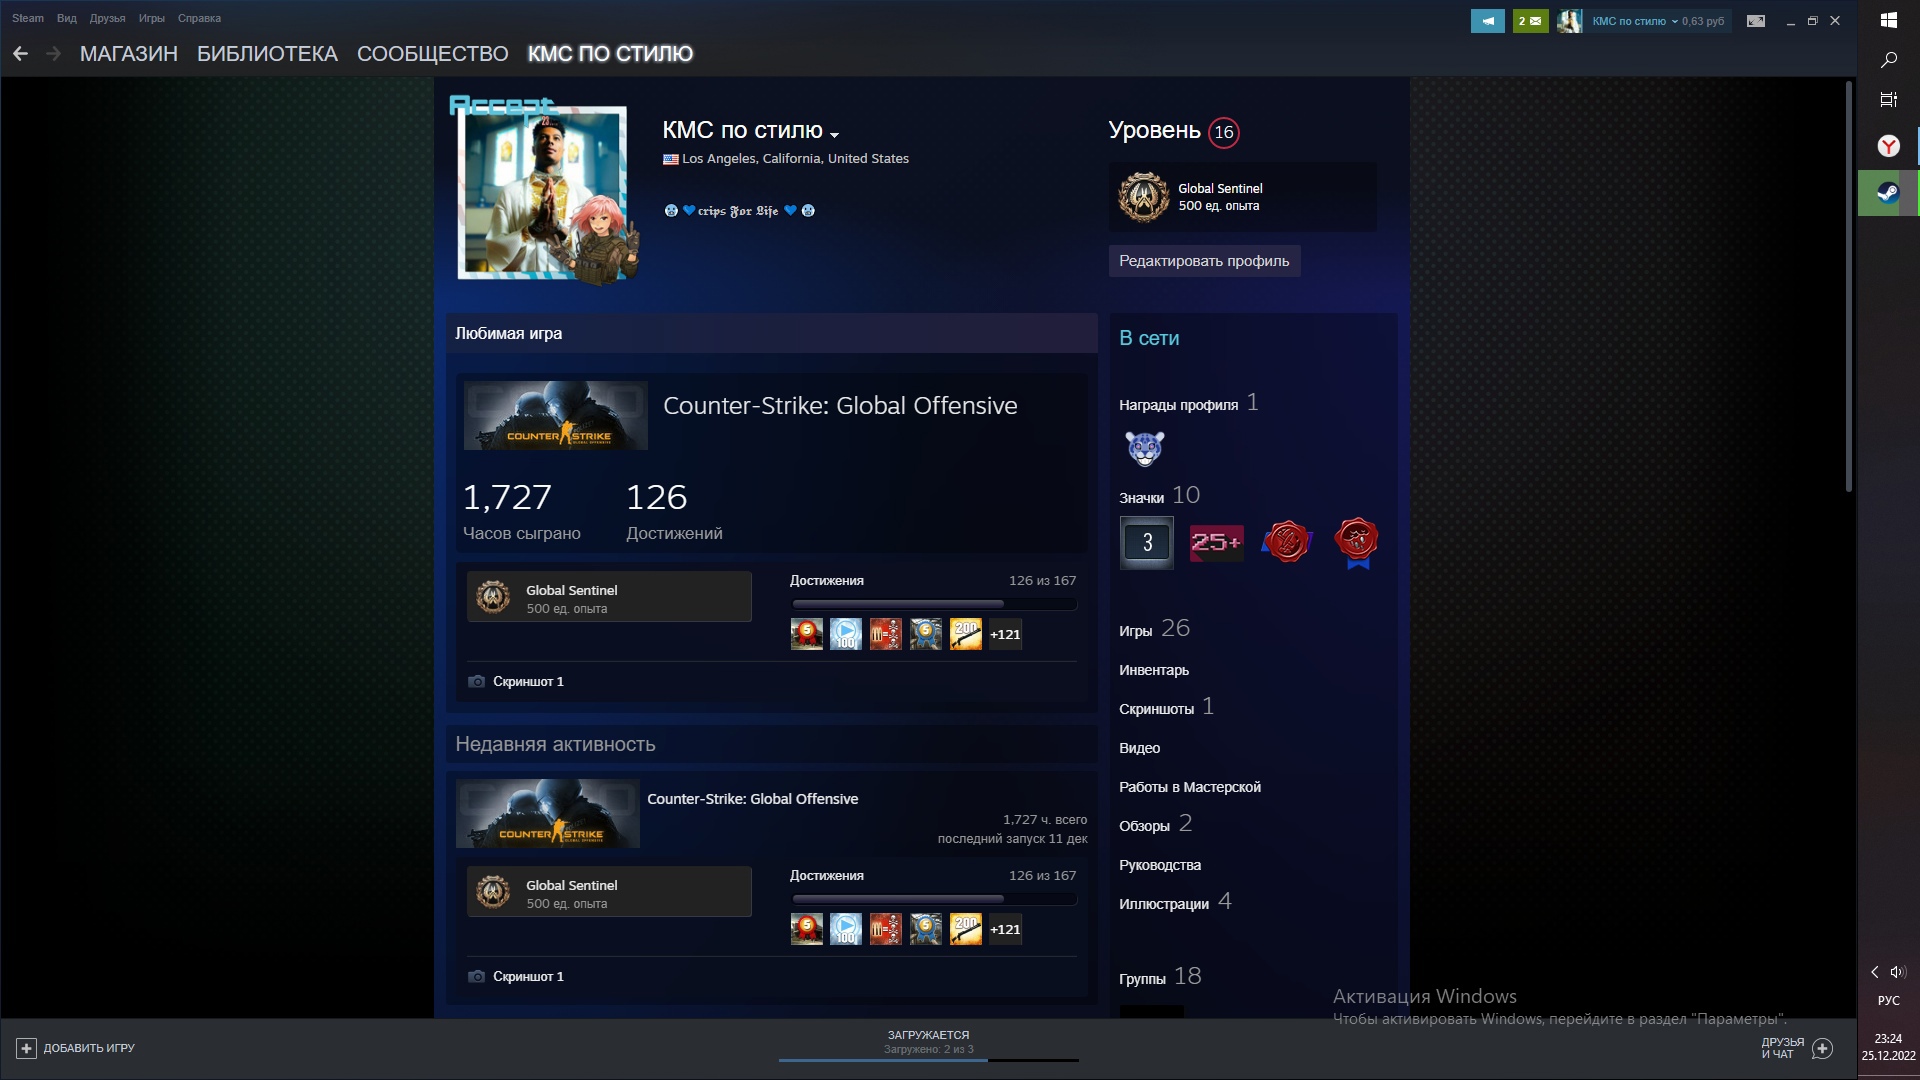The image size is (1920, 1080).
Task: Open the КМС ПО СТИЛЮ navigation tab
Action: (610, 54)
